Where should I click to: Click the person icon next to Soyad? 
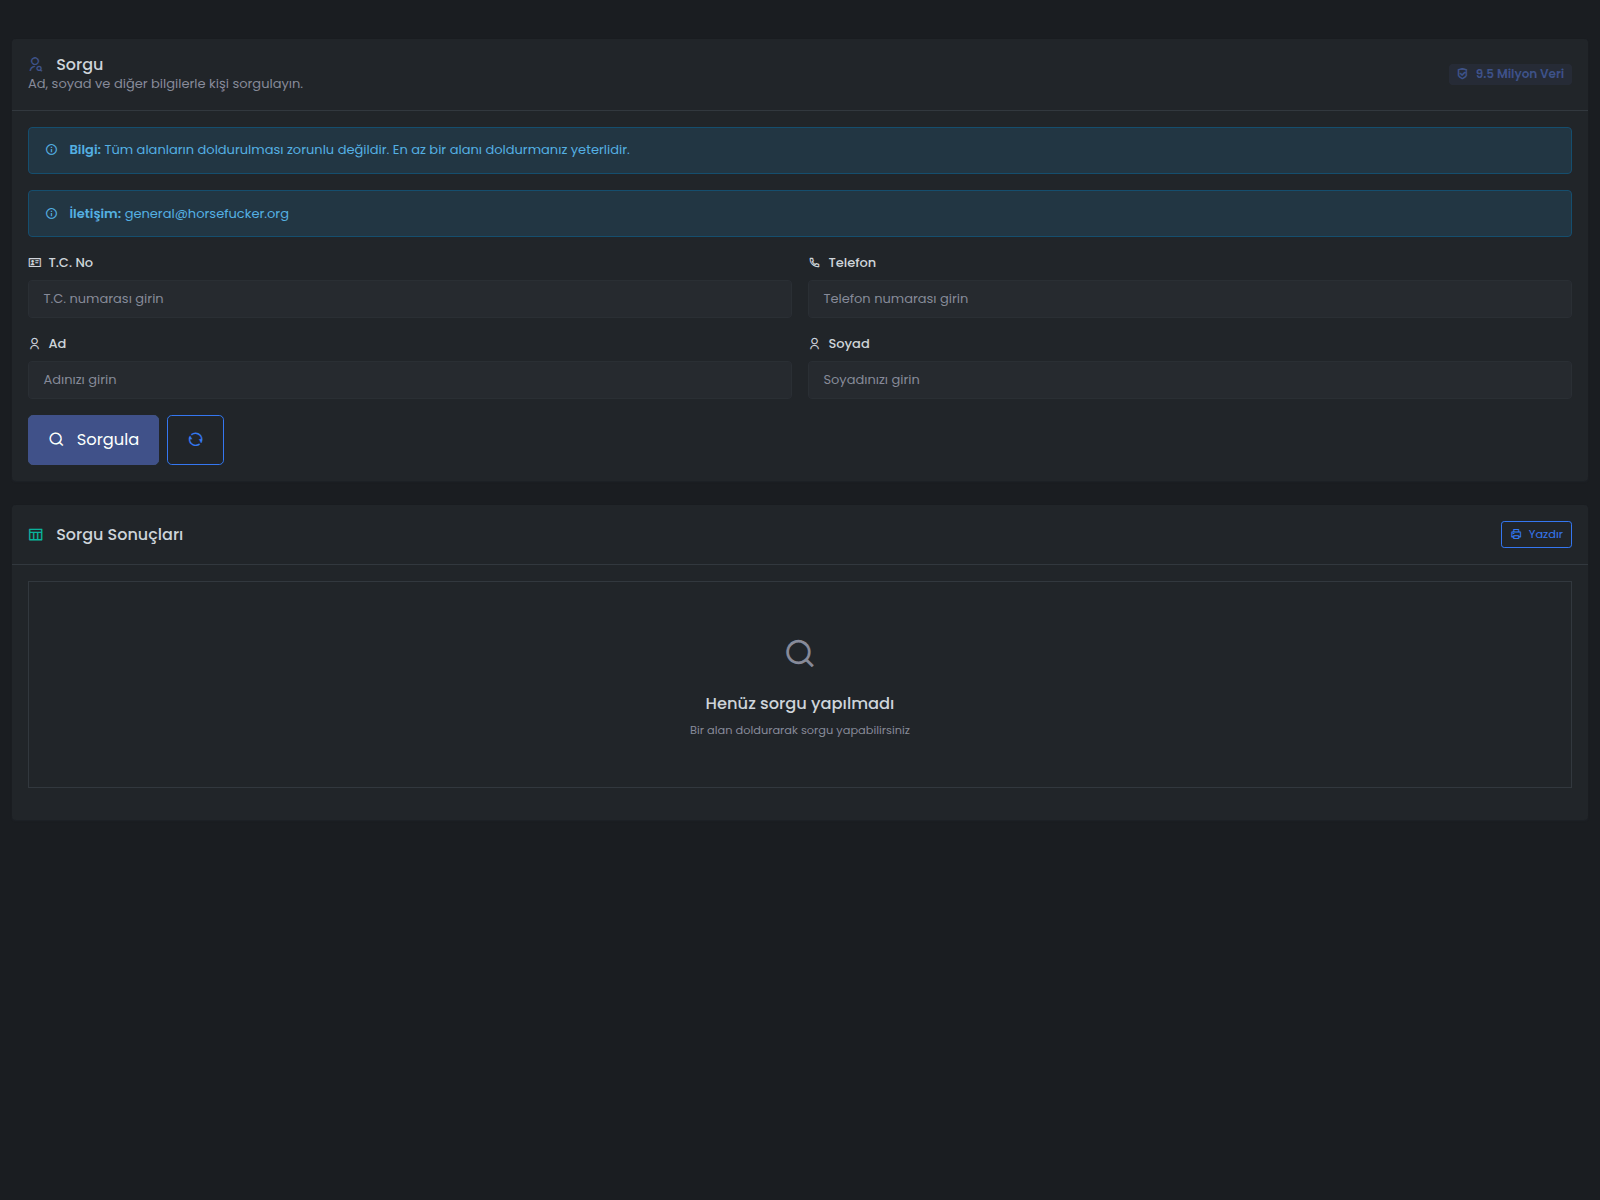pos(815,343)
